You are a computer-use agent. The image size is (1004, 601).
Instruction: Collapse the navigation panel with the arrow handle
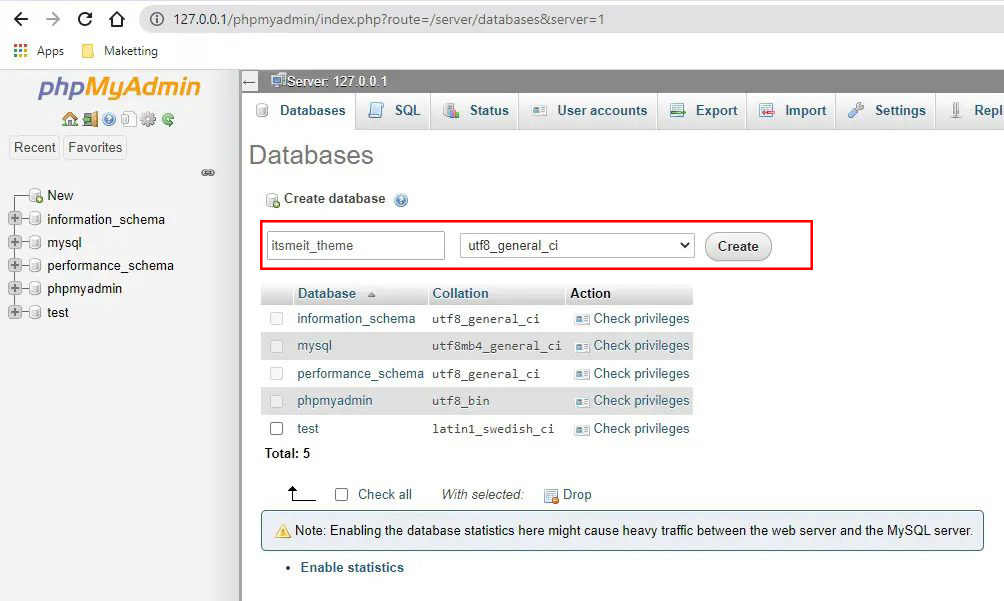[208, 172]
